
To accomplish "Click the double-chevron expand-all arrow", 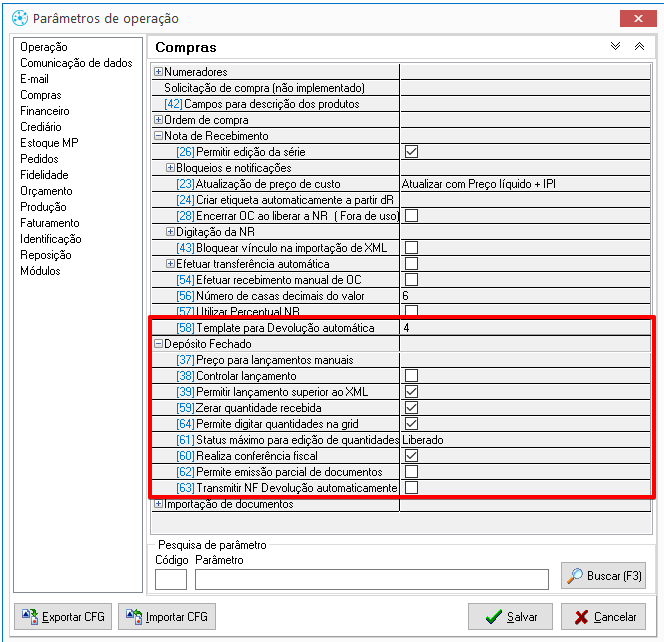I will (x=615, y=47).
